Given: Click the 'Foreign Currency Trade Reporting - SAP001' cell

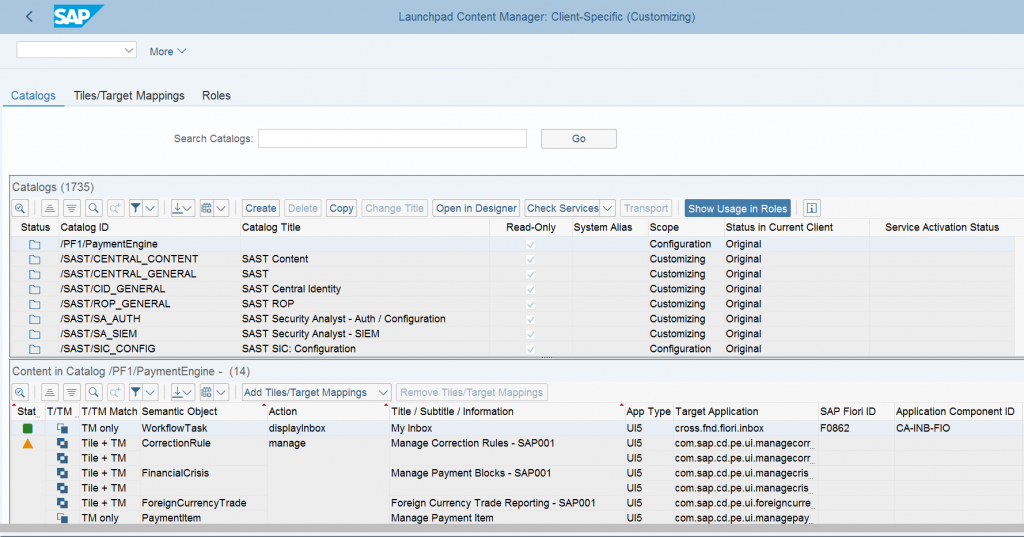Looking at the screenshot, I should (x=493, y=503).
